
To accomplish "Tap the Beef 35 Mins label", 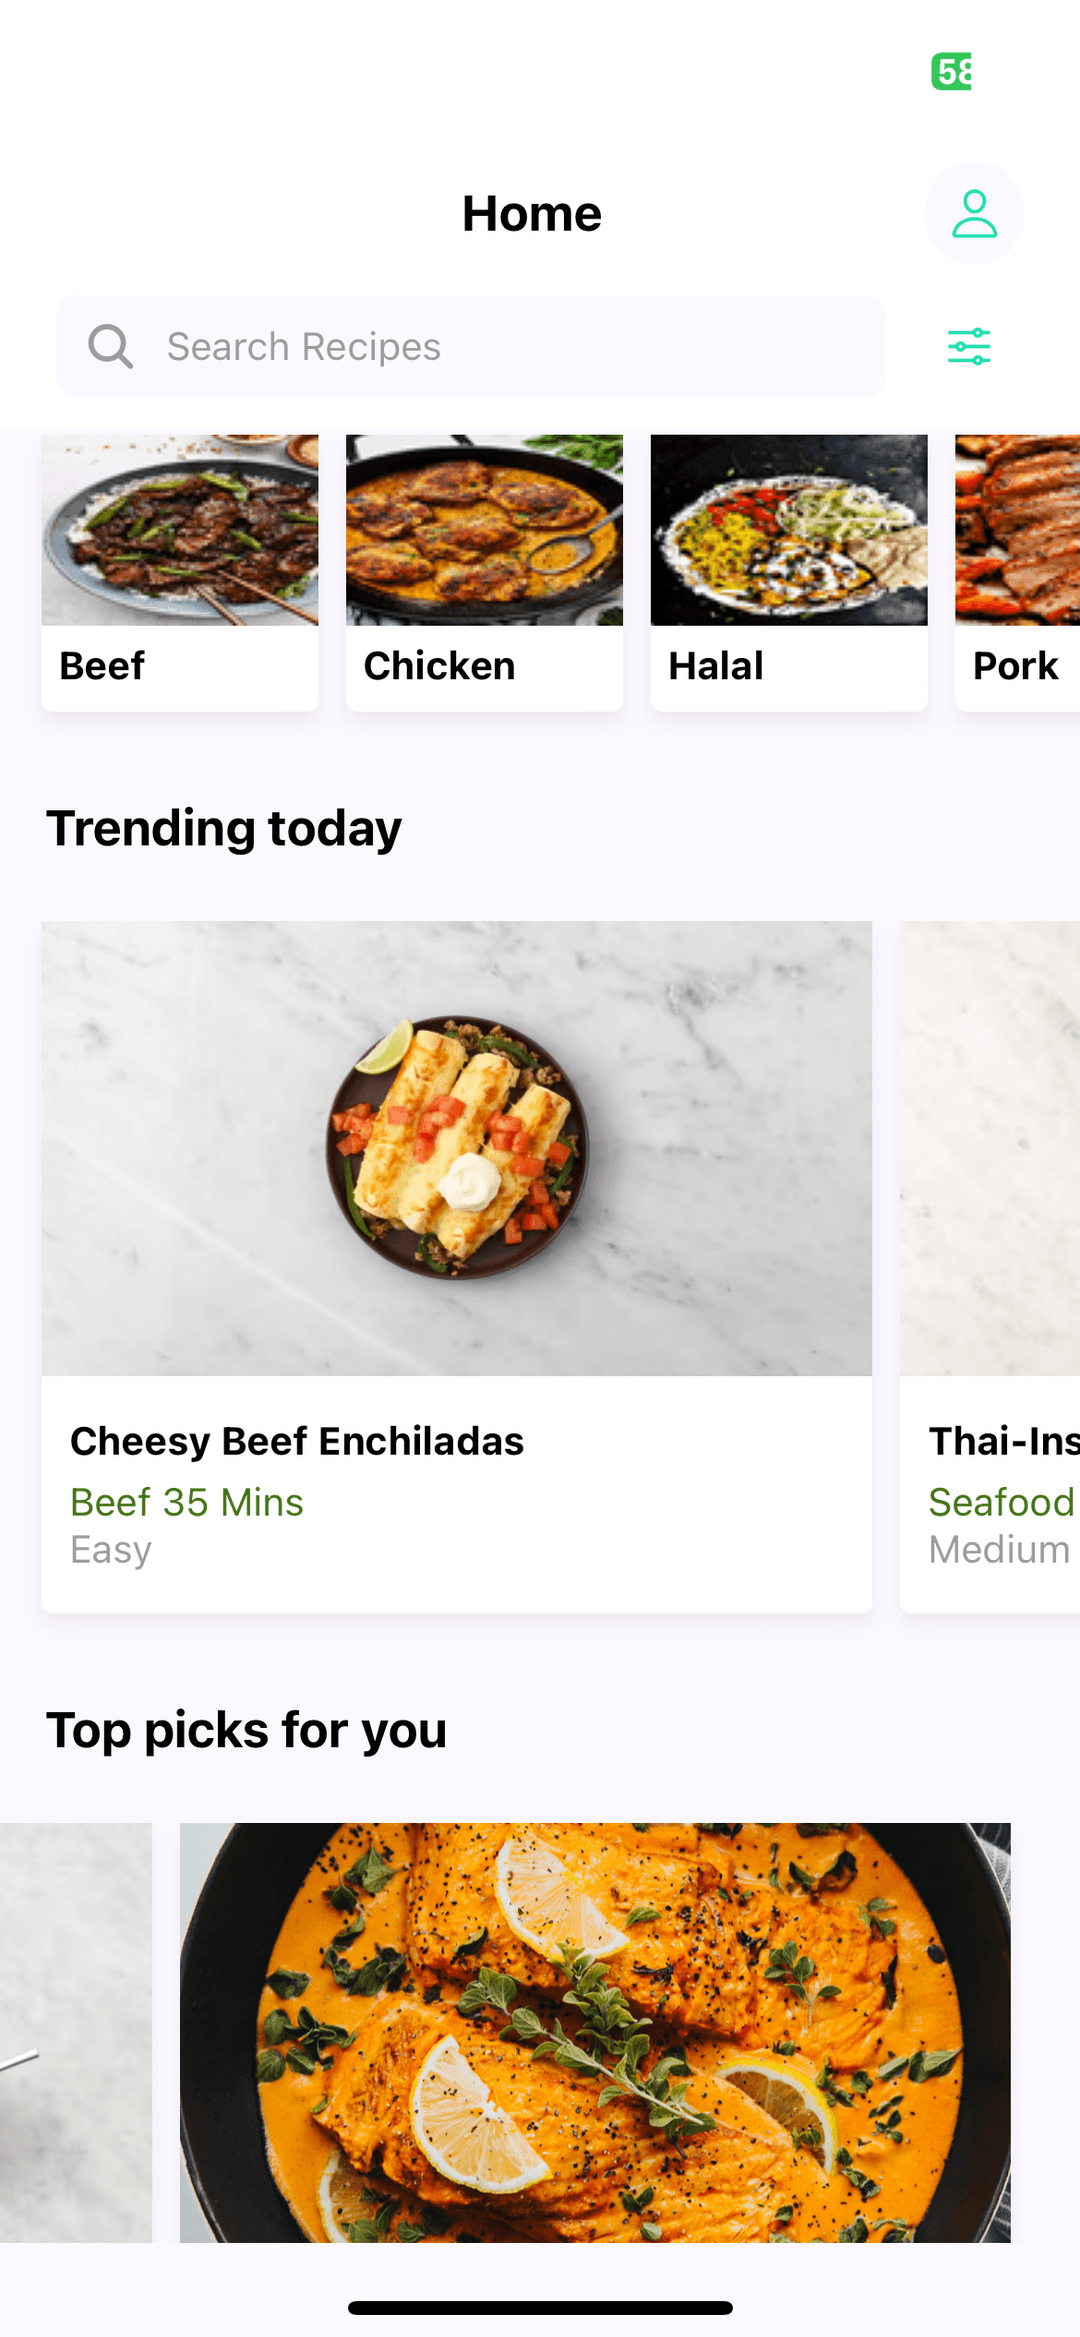I will (x=187, y=1502).
